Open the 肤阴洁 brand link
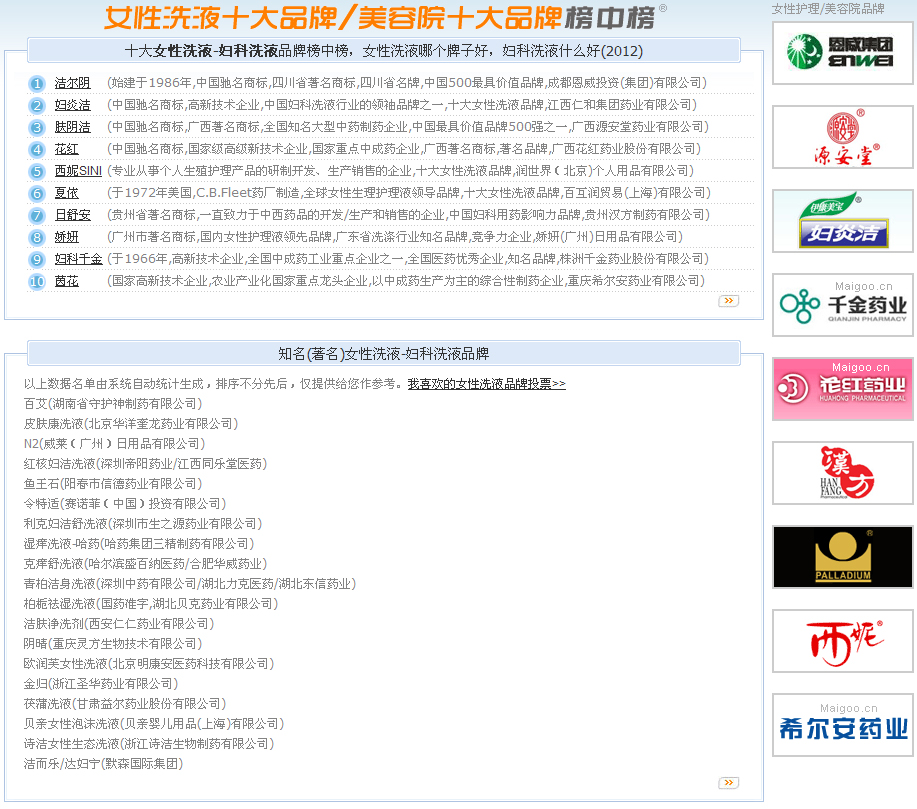Viewport: 917px width, 809px height. coord(73,127)
